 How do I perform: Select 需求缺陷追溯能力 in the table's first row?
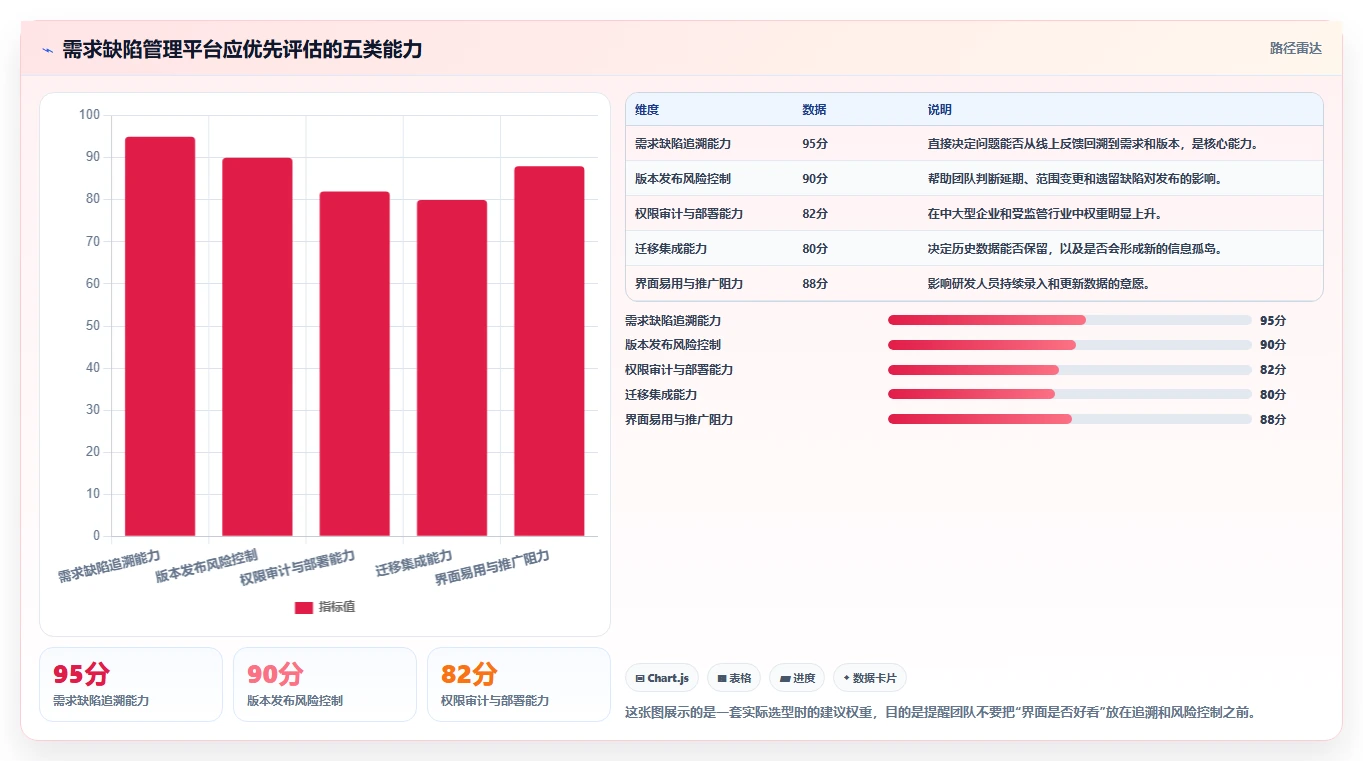(x=683, y=144)
